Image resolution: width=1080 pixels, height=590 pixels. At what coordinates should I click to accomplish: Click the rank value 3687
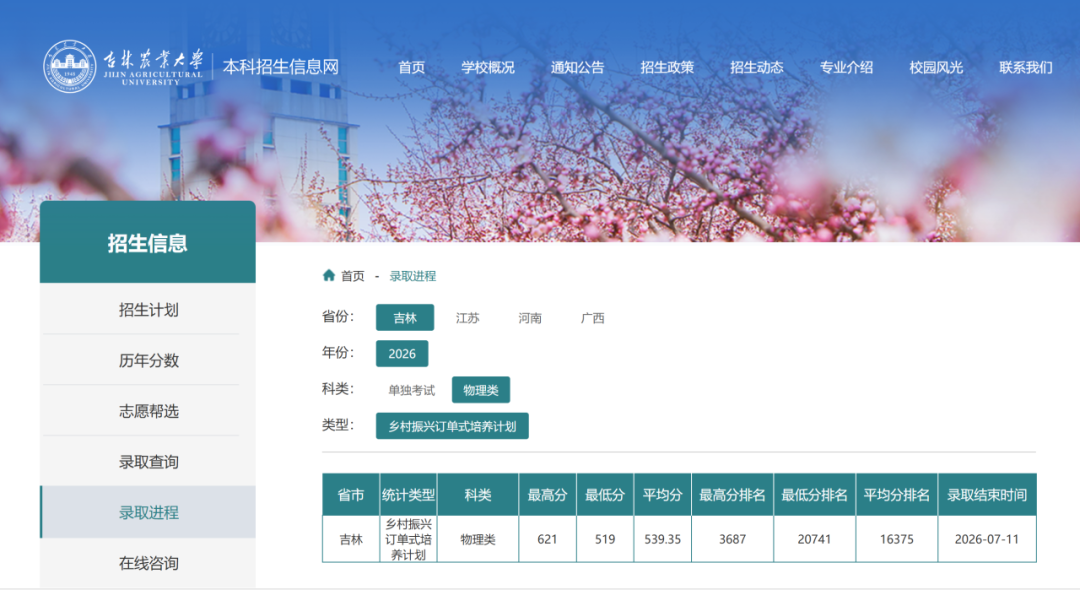click(732, 539)
